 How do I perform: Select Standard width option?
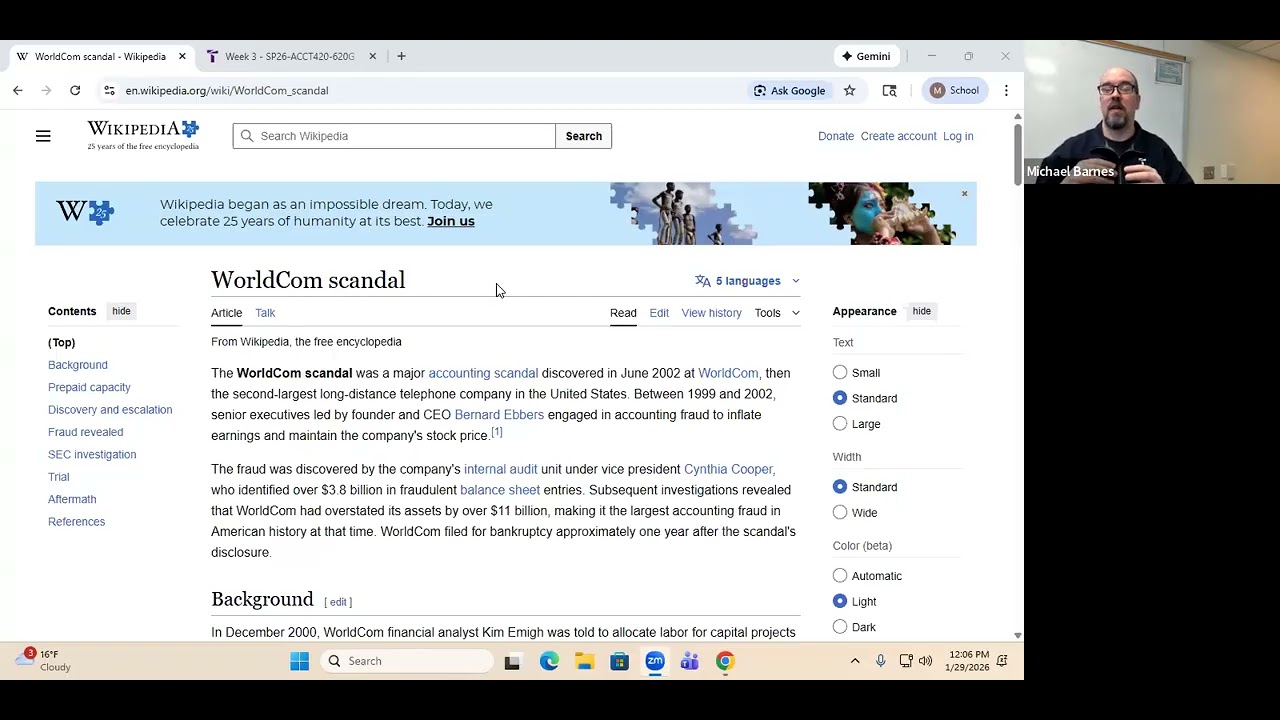click(x=840, y=487)
